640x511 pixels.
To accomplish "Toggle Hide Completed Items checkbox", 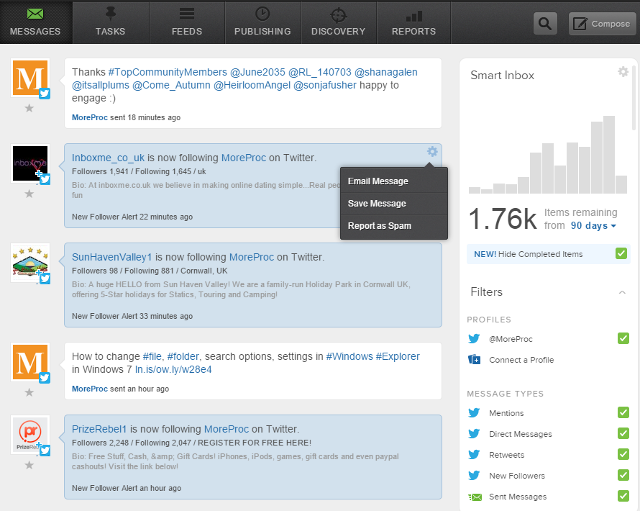I will pos(621,253).
